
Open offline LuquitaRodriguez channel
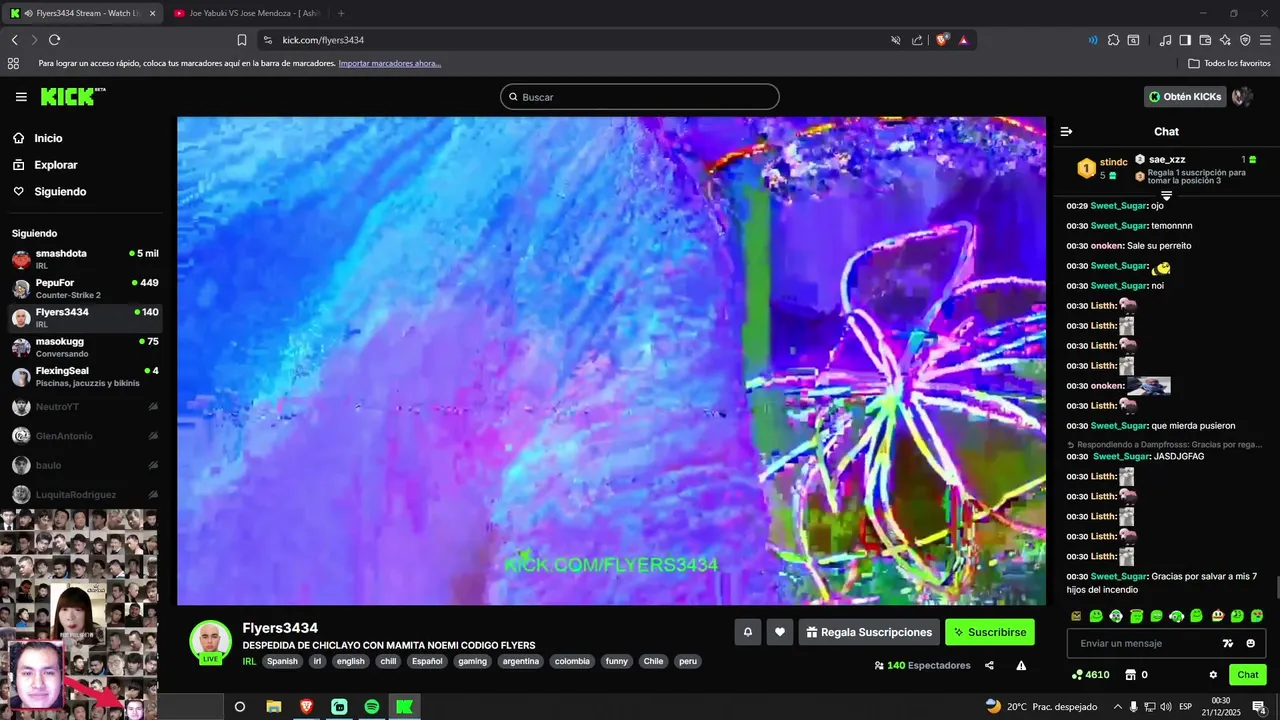(85, 494)
